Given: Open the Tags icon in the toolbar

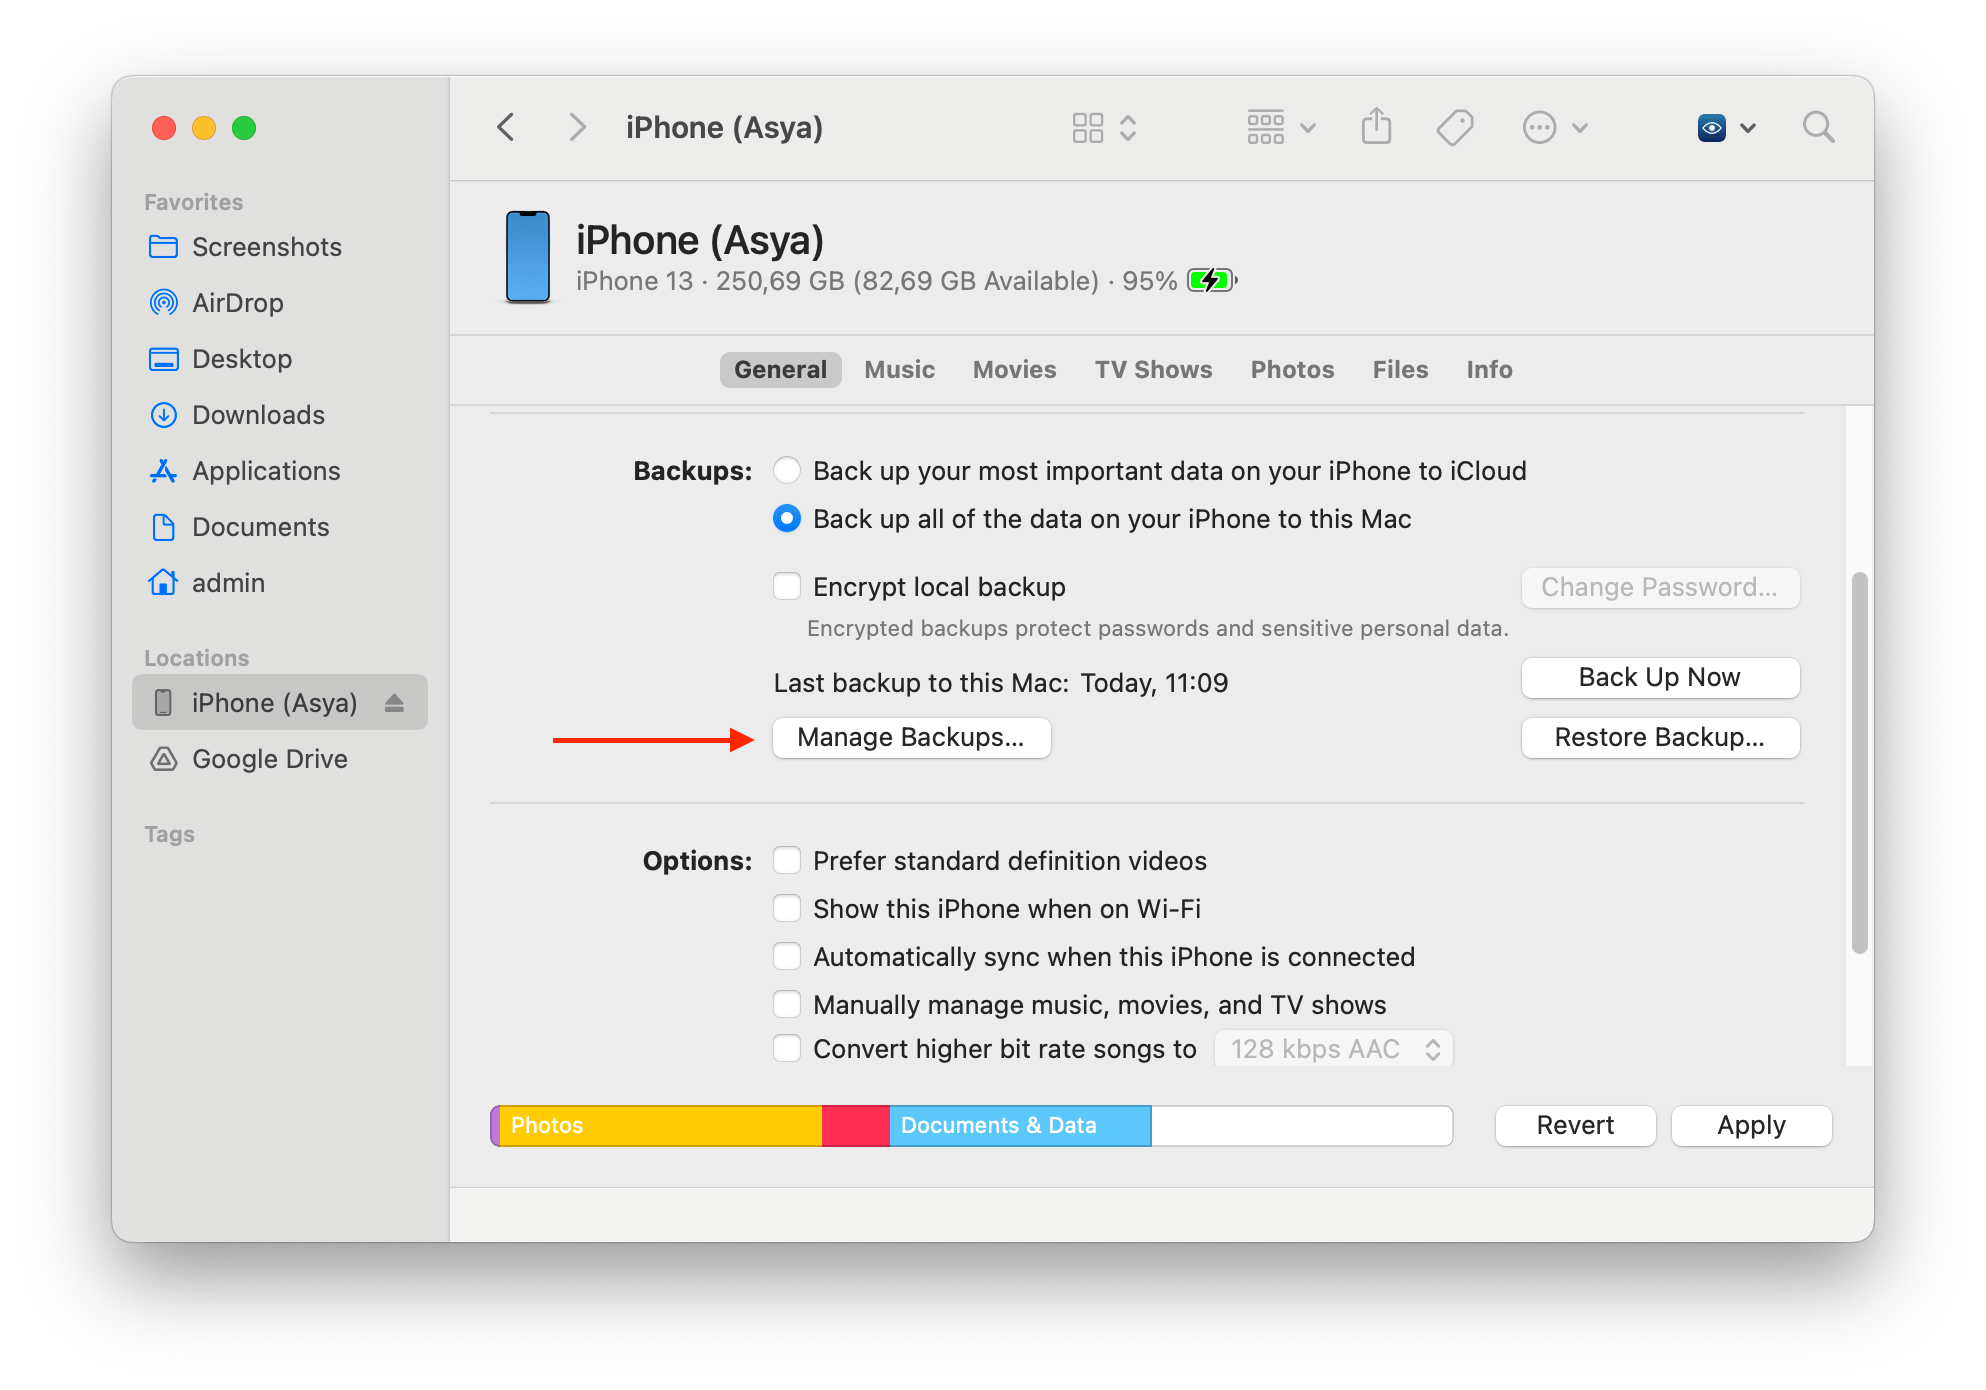Looking at the screenshot, I should coord(1455,127).
